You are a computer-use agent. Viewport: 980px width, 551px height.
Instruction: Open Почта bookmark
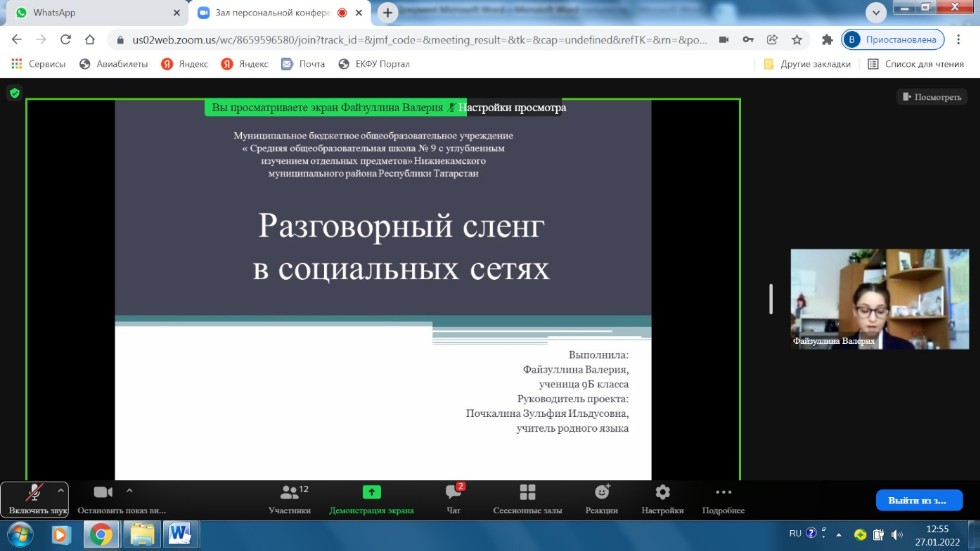click(303, 64)
